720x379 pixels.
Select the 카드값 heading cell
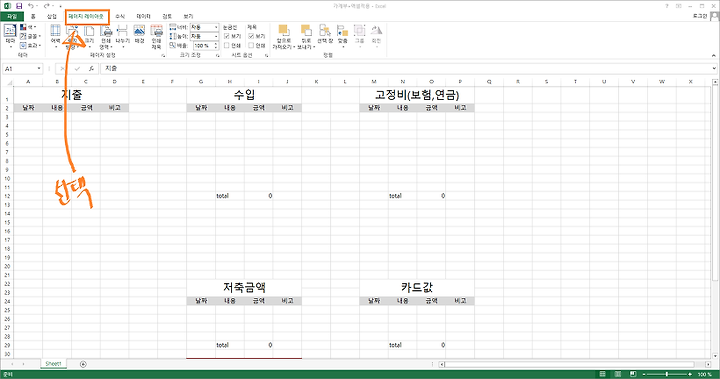click(417, 288)
